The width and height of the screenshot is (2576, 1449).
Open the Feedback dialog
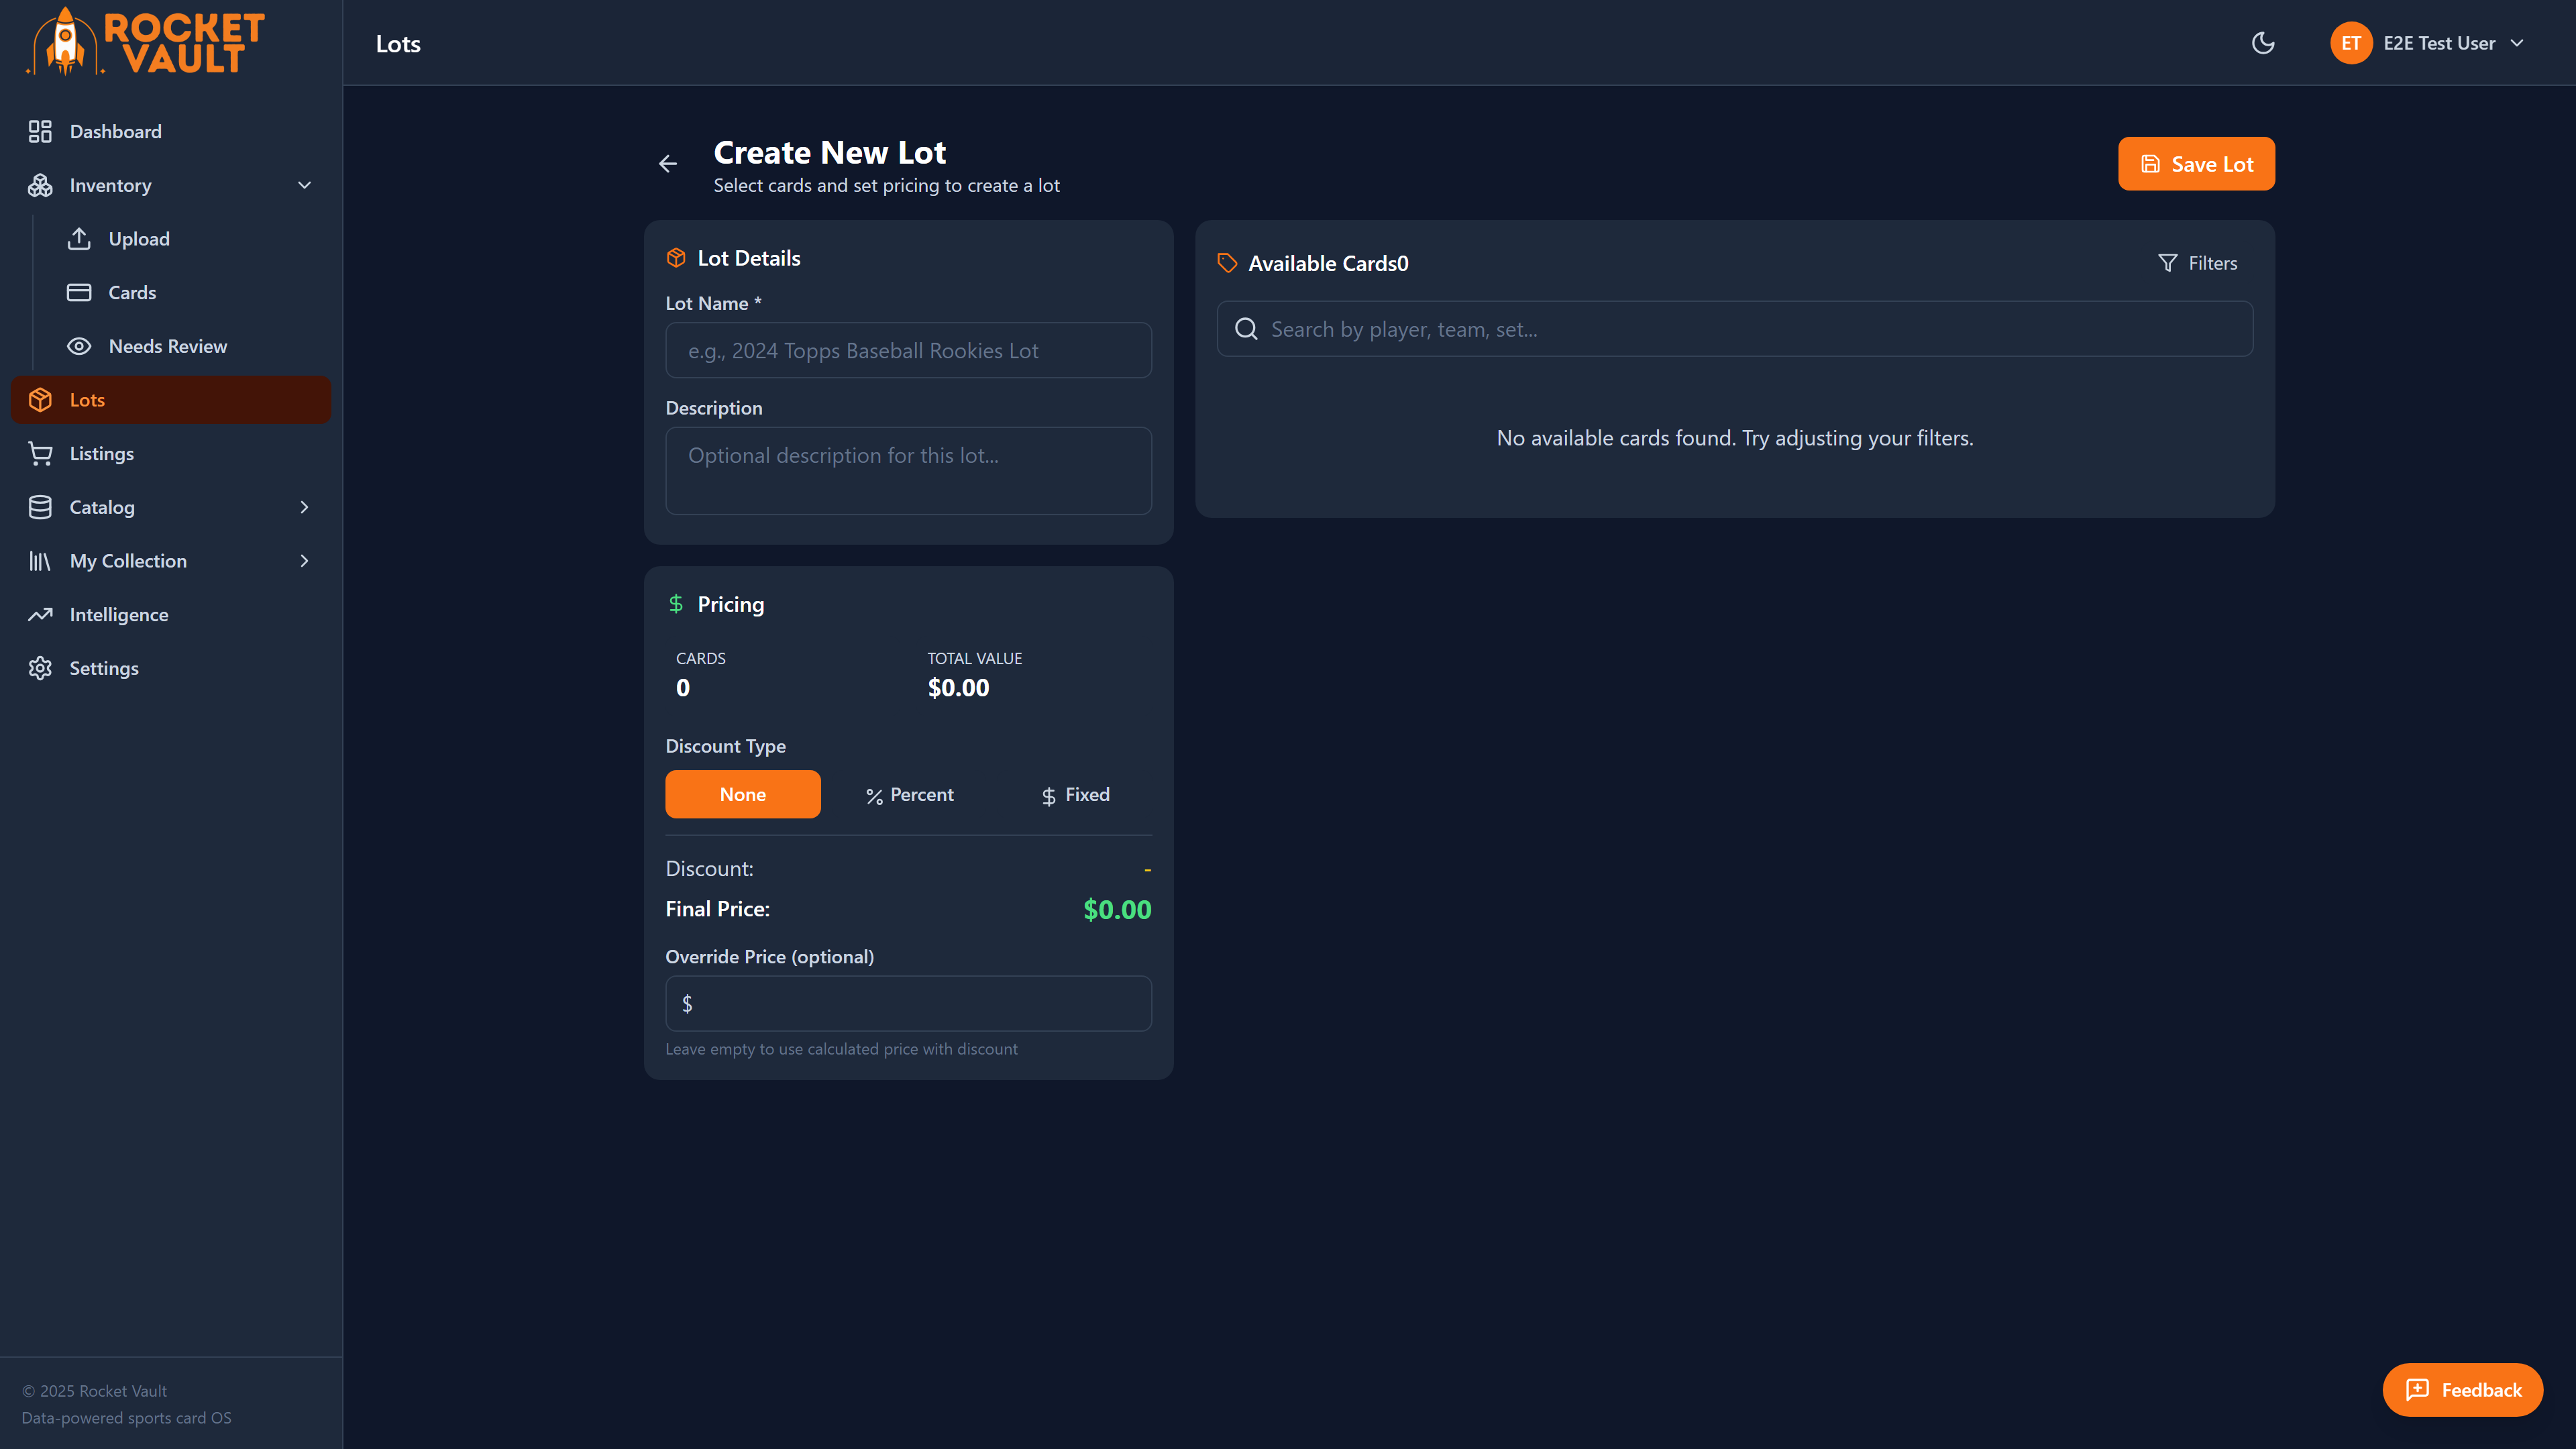tap(2462, 1390)
